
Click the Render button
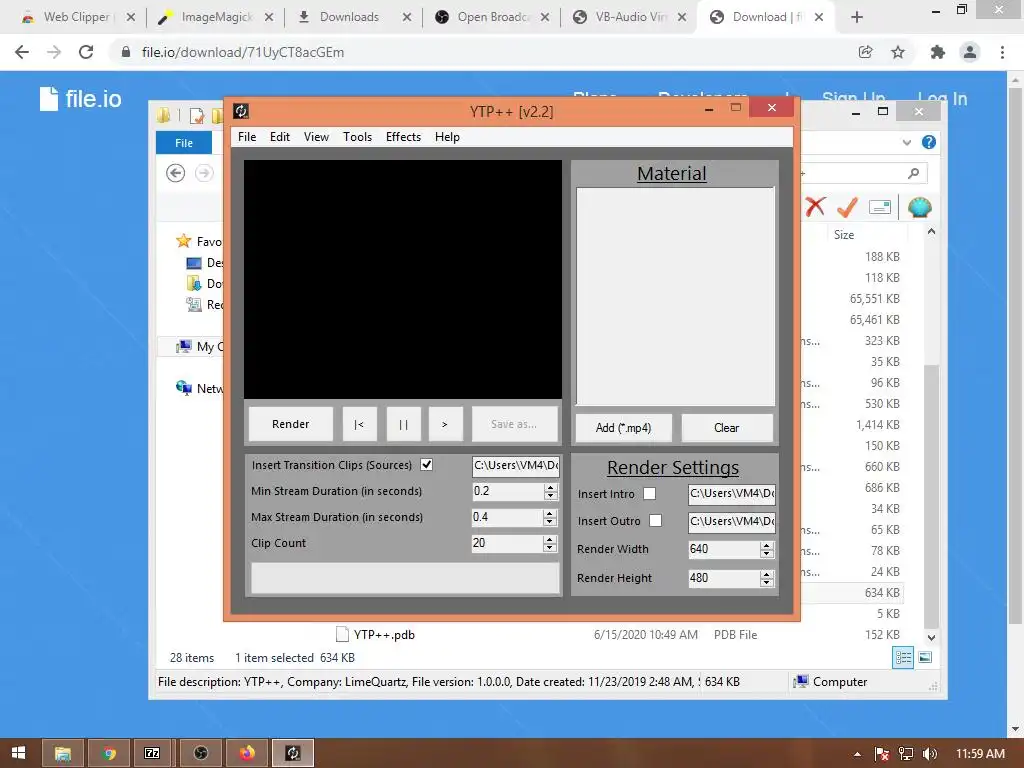click(291, 424)
